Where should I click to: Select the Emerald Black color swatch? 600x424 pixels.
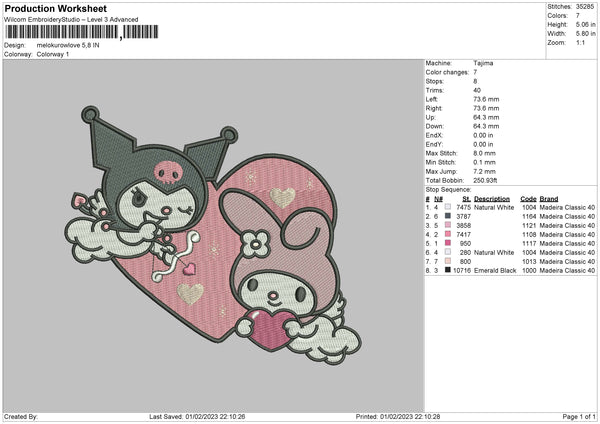pos(446,270)
